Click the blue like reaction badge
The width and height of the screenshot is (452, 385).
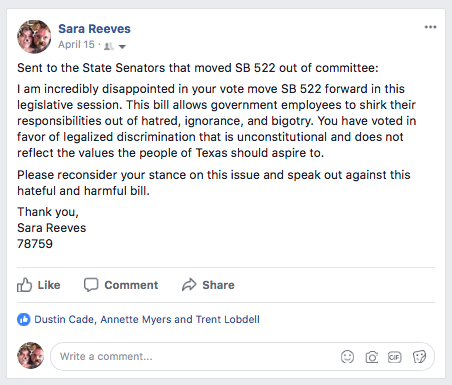tap(24, 320)
